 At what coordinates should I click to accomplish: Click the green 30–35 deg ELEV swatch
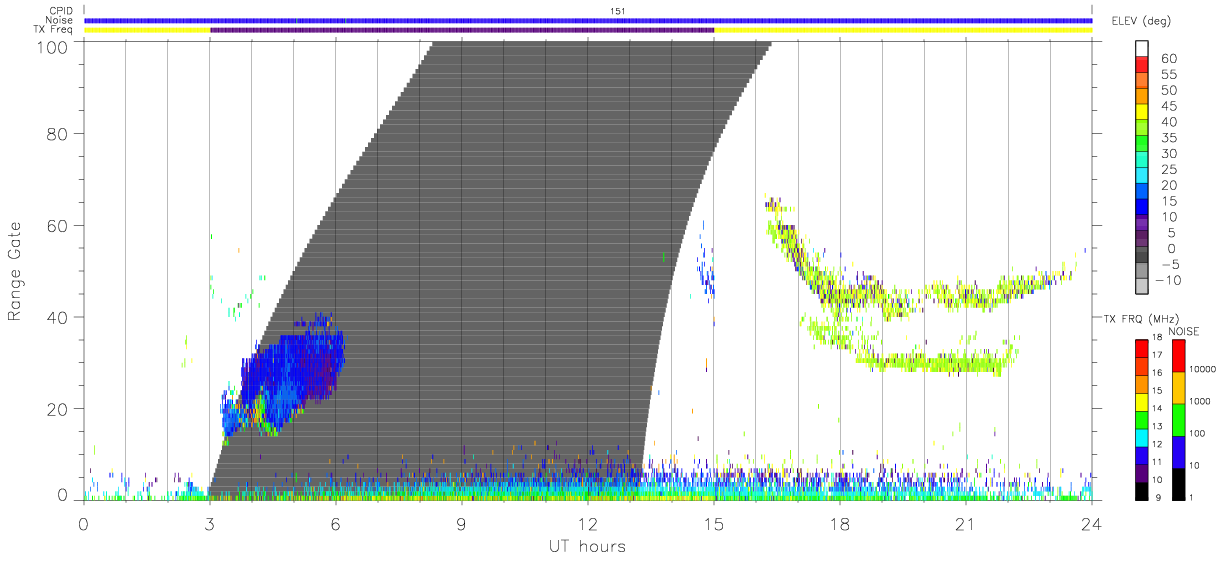tap(1143, 145)
